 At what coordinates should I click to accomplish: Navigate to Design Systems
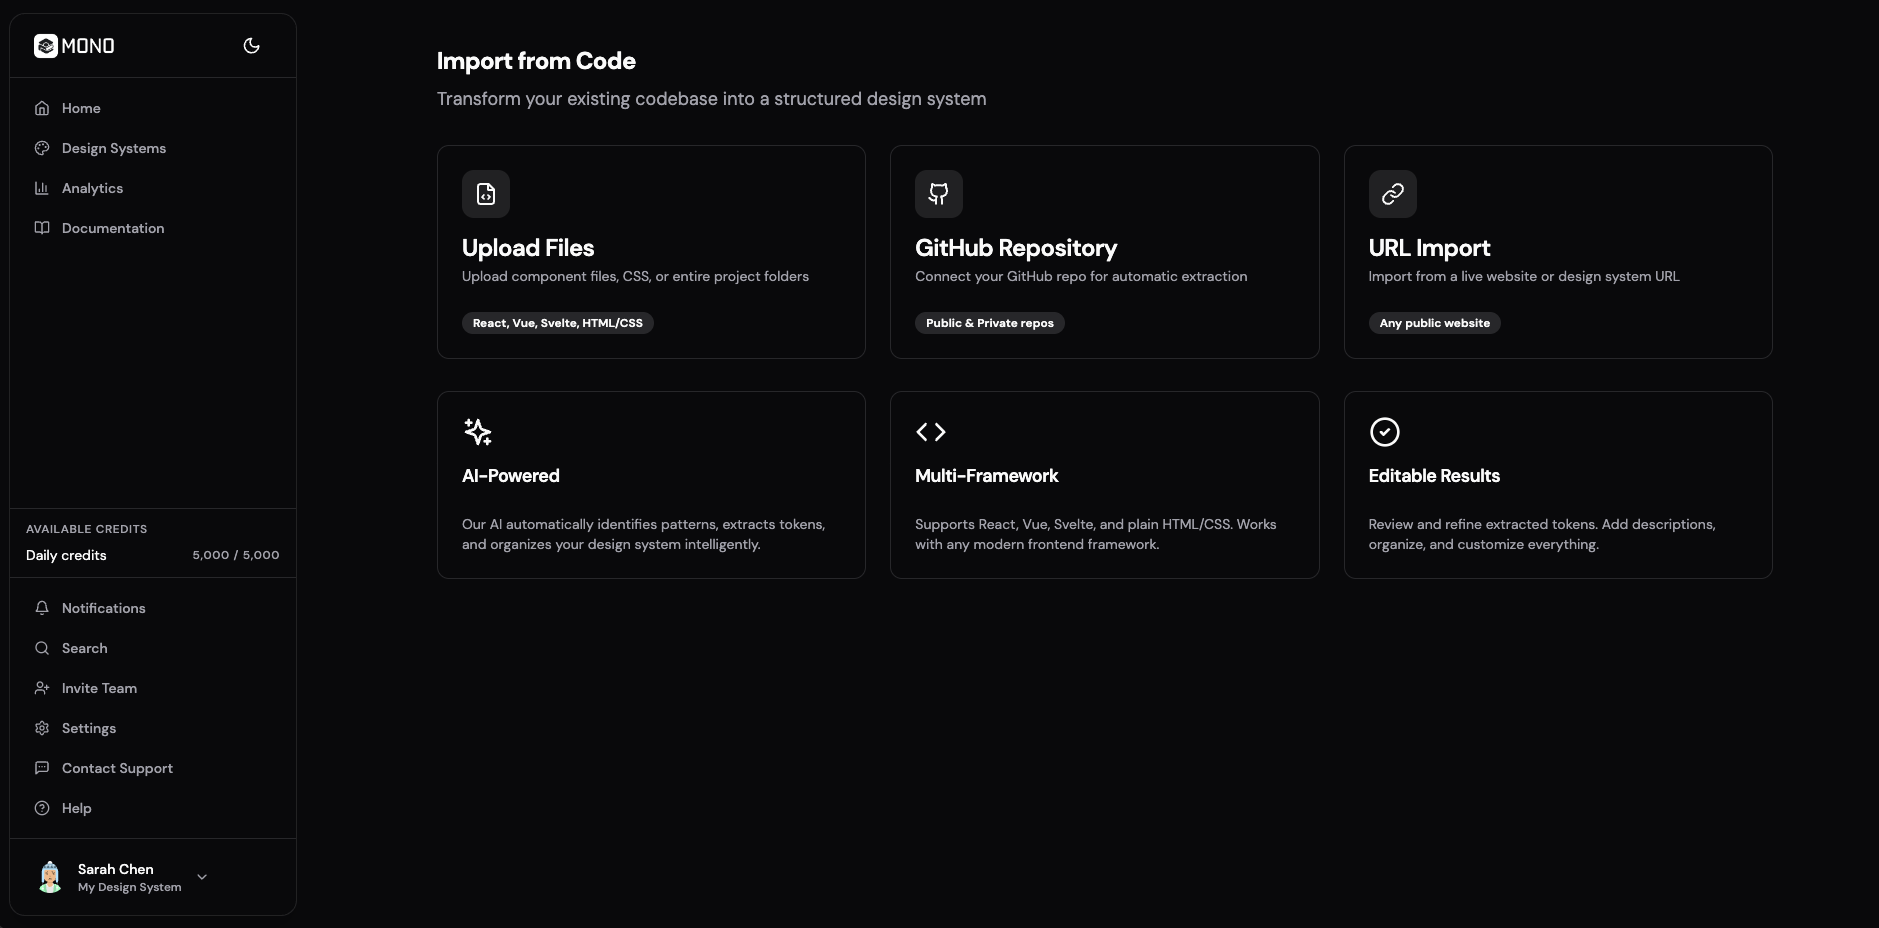click(x=112, y=148)
